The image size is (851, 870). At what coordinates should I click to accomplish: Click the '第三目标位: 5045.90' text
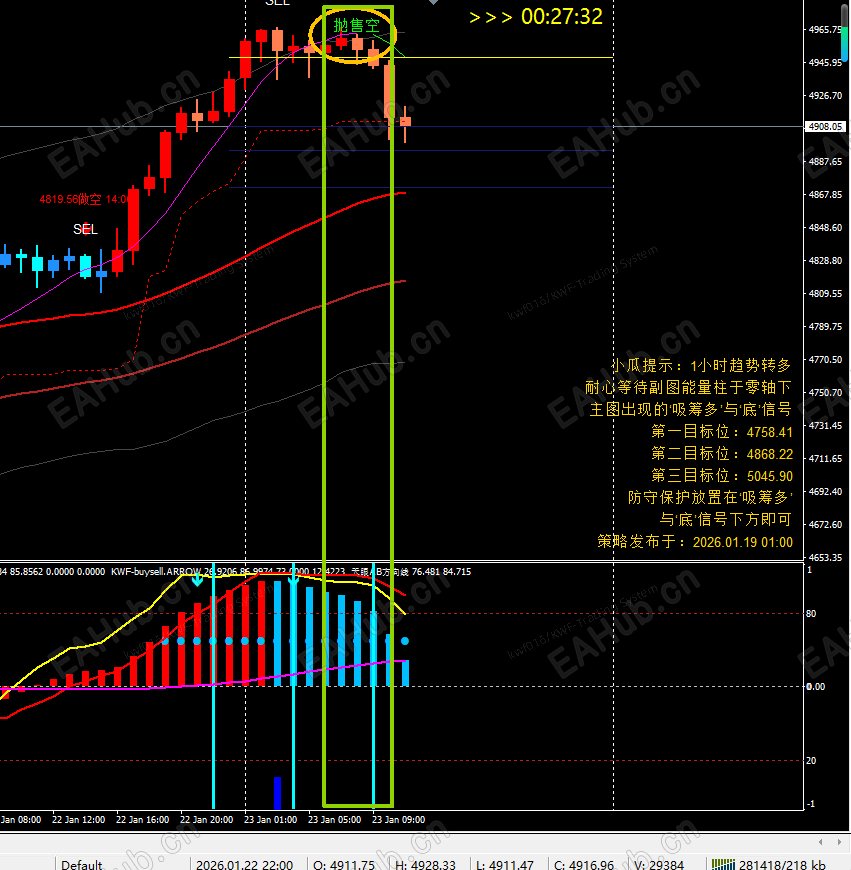[x=722, y=476]
